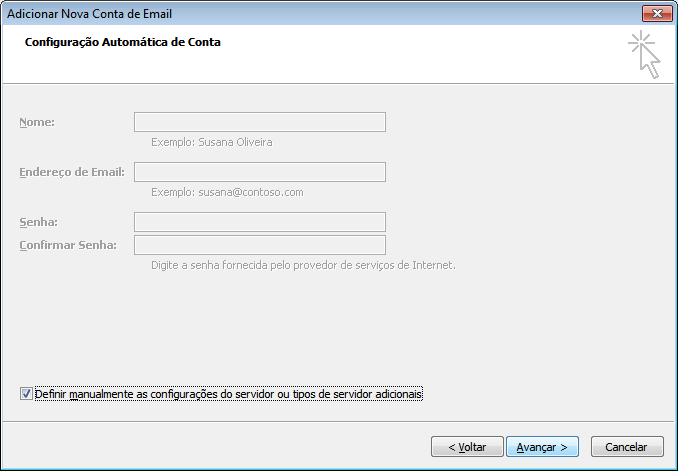Click the cursor sparkle icon in the header

[645, 54]
